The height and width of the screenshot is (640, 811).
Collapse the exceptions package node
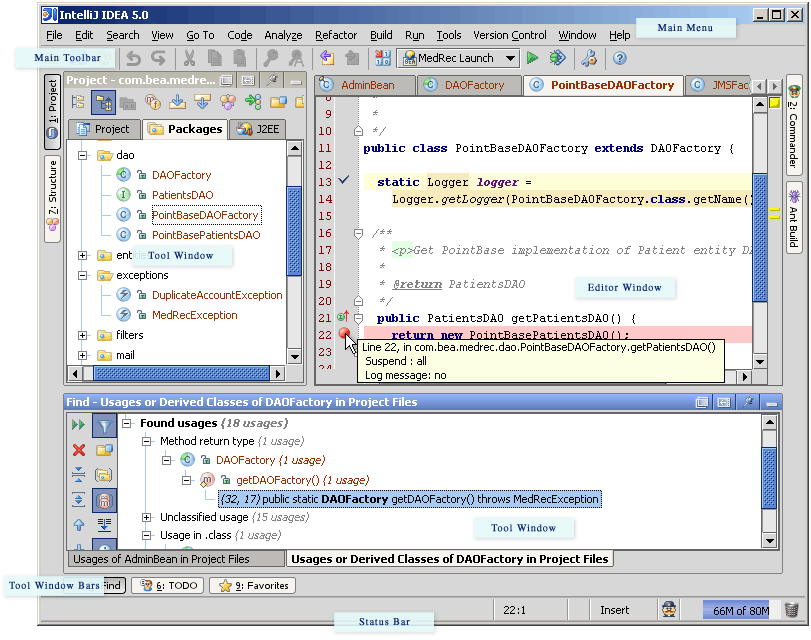coord(82,275)
